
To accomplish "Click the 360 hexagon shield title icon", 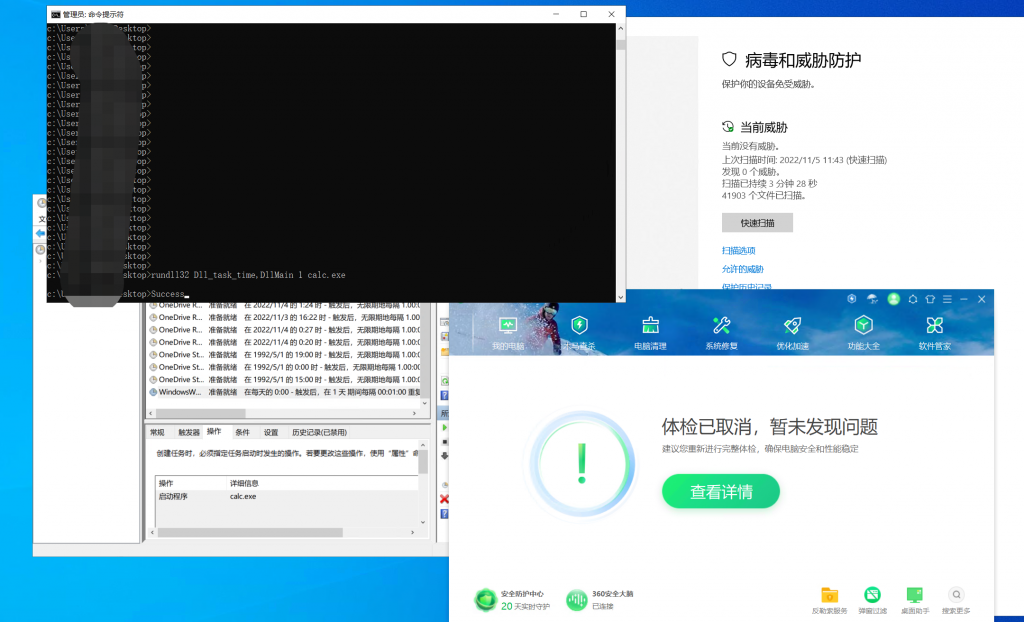I will [x=852, y=299].
